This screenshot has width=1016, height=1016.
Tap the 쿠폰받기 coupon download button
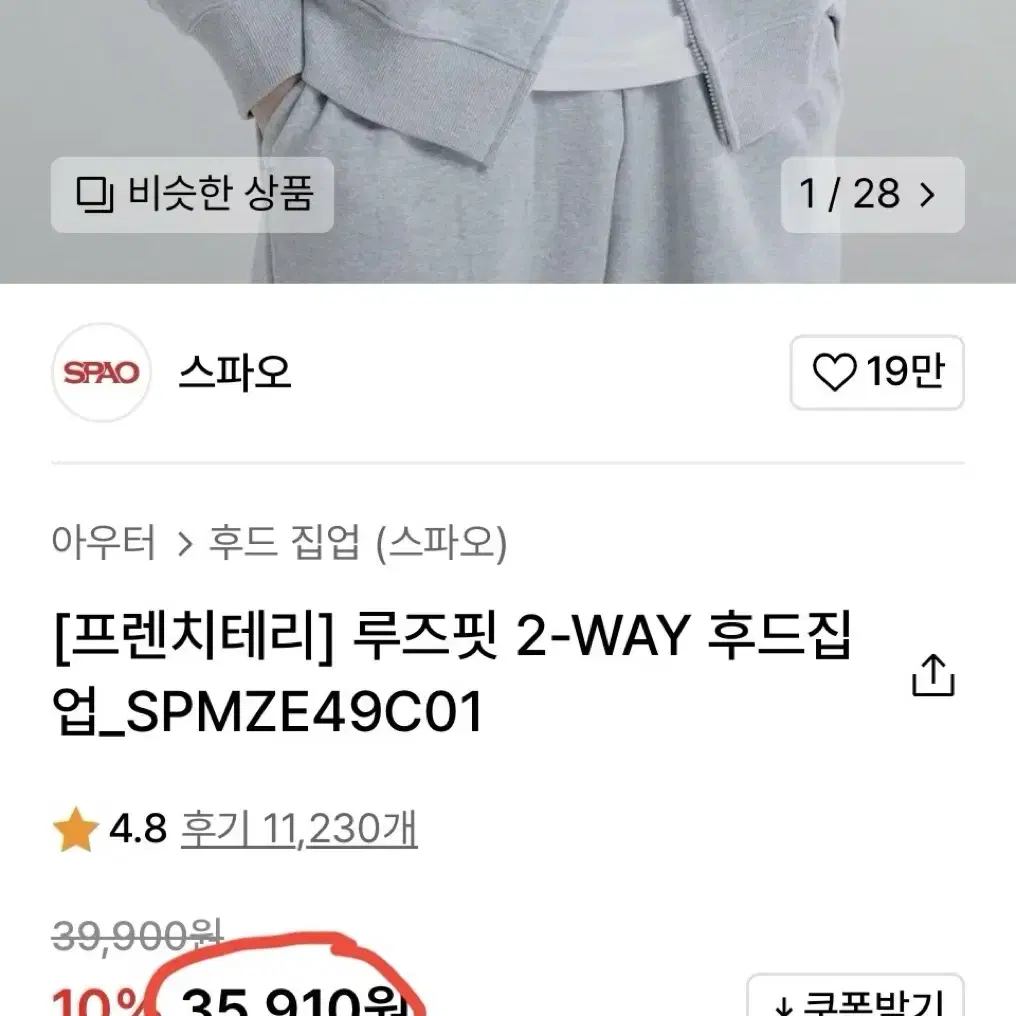855,995
